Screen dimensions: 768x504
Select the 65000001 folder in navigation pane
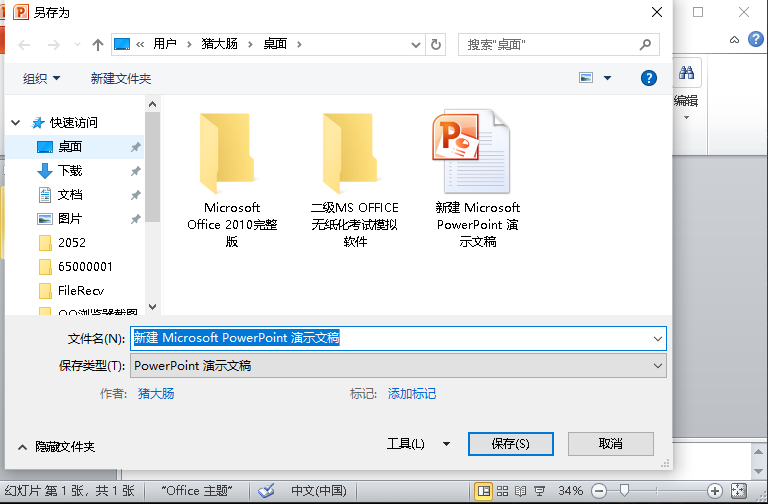click(x=85, y=266)
